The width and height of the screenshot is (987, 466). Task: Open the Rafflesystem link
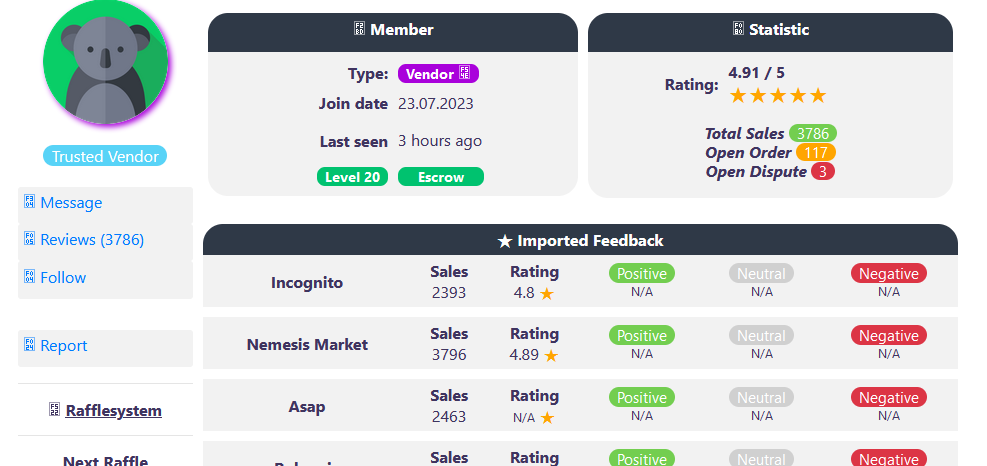pyautogui.click(x=113, y=410)
